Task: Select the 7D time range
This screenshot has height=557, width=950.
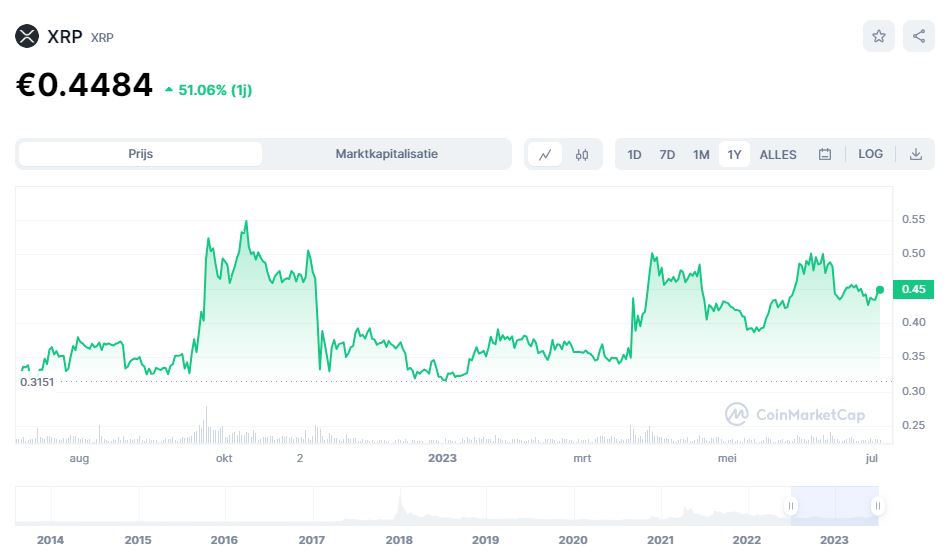Action: tap(667, 154)
